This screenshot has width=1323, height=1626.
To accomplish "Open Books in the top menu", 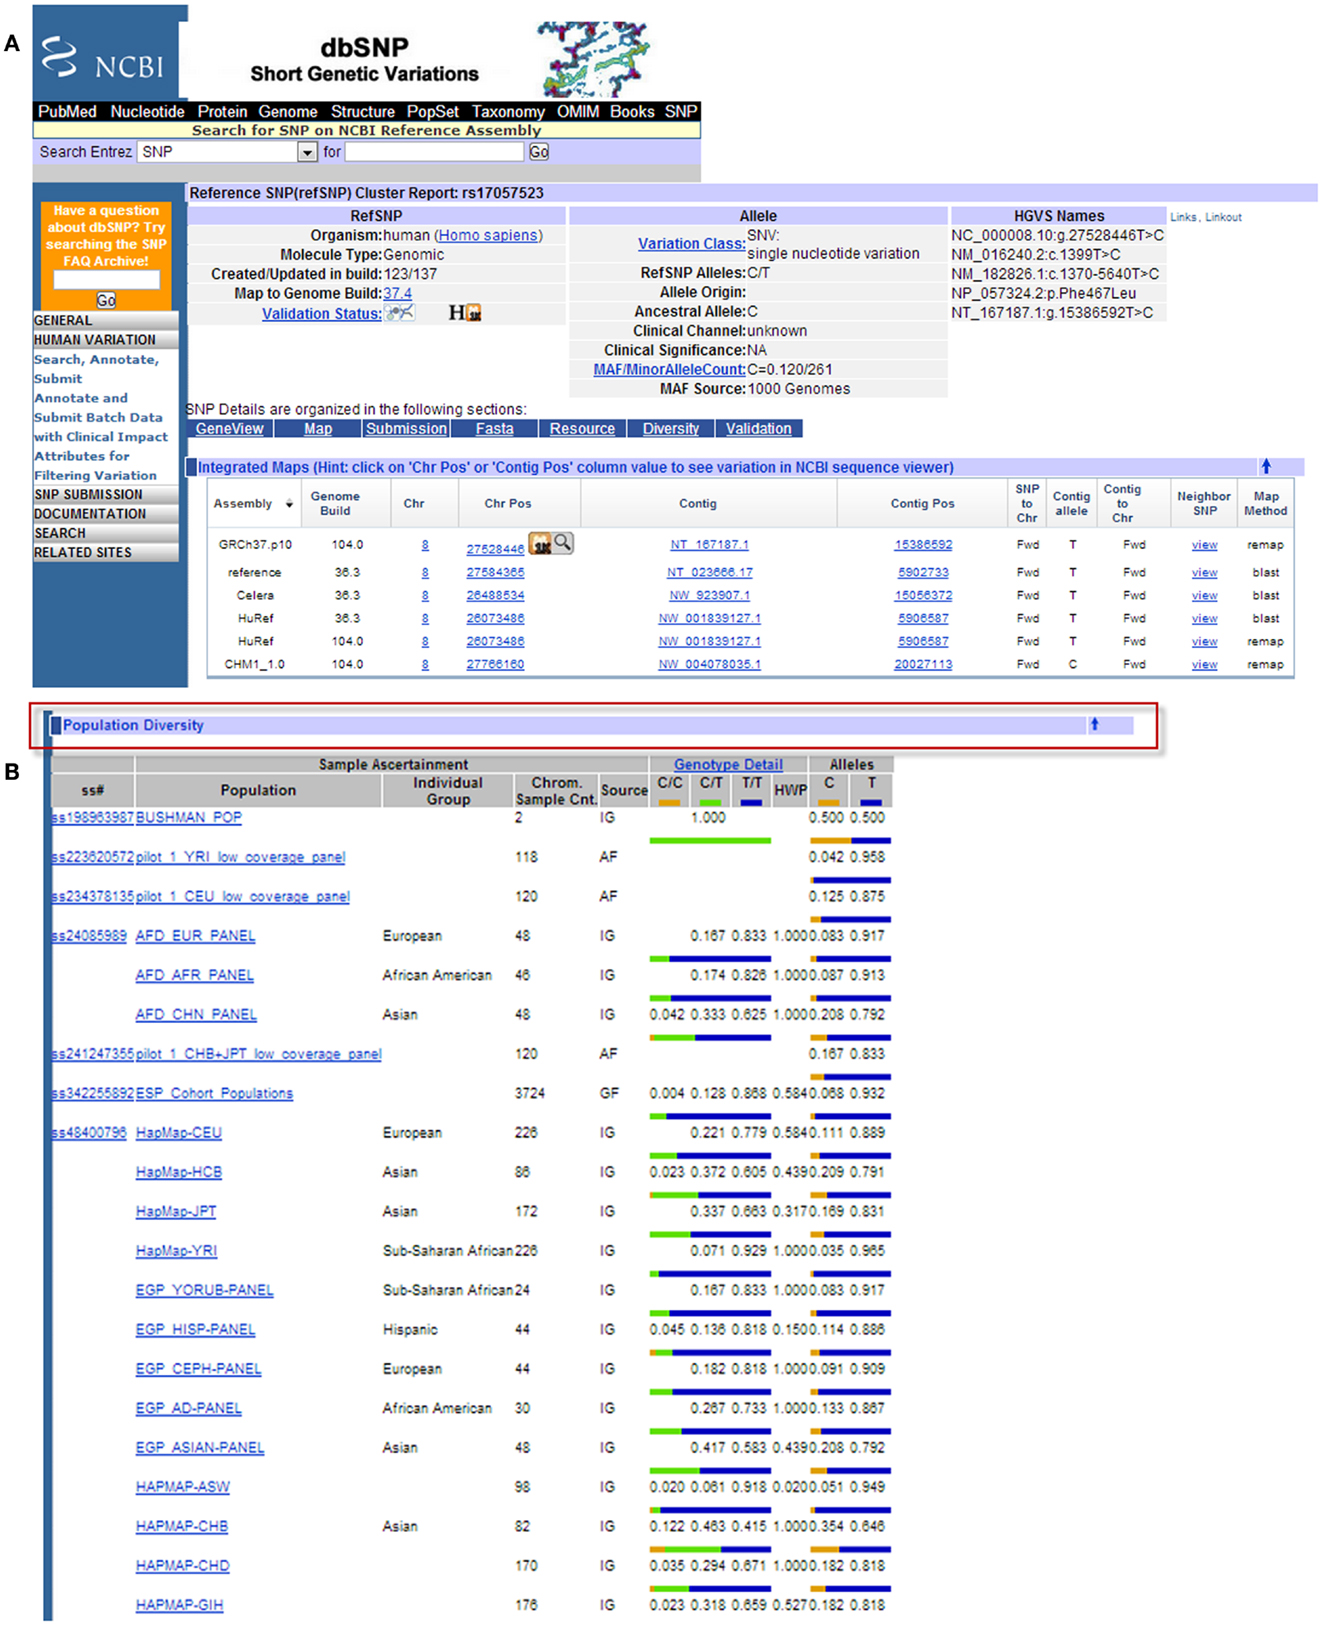I will 632,111.
